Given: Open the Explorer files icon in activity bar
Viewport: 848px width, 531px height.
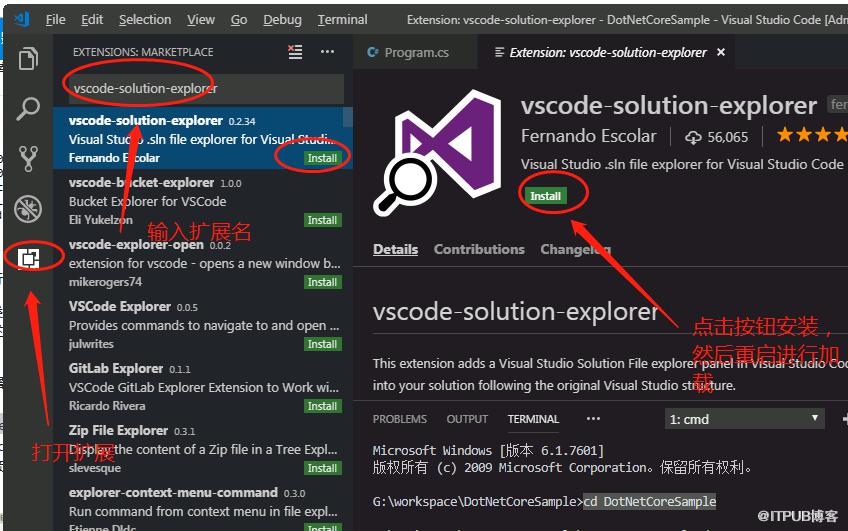Looking at the screenshot, I should tap(28, 58).
